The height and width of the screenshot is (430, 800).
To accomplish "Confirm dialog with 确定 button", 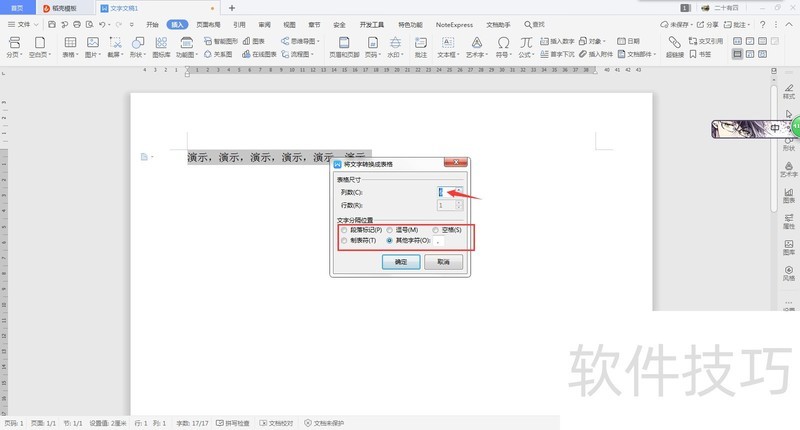I will (401, 262).
